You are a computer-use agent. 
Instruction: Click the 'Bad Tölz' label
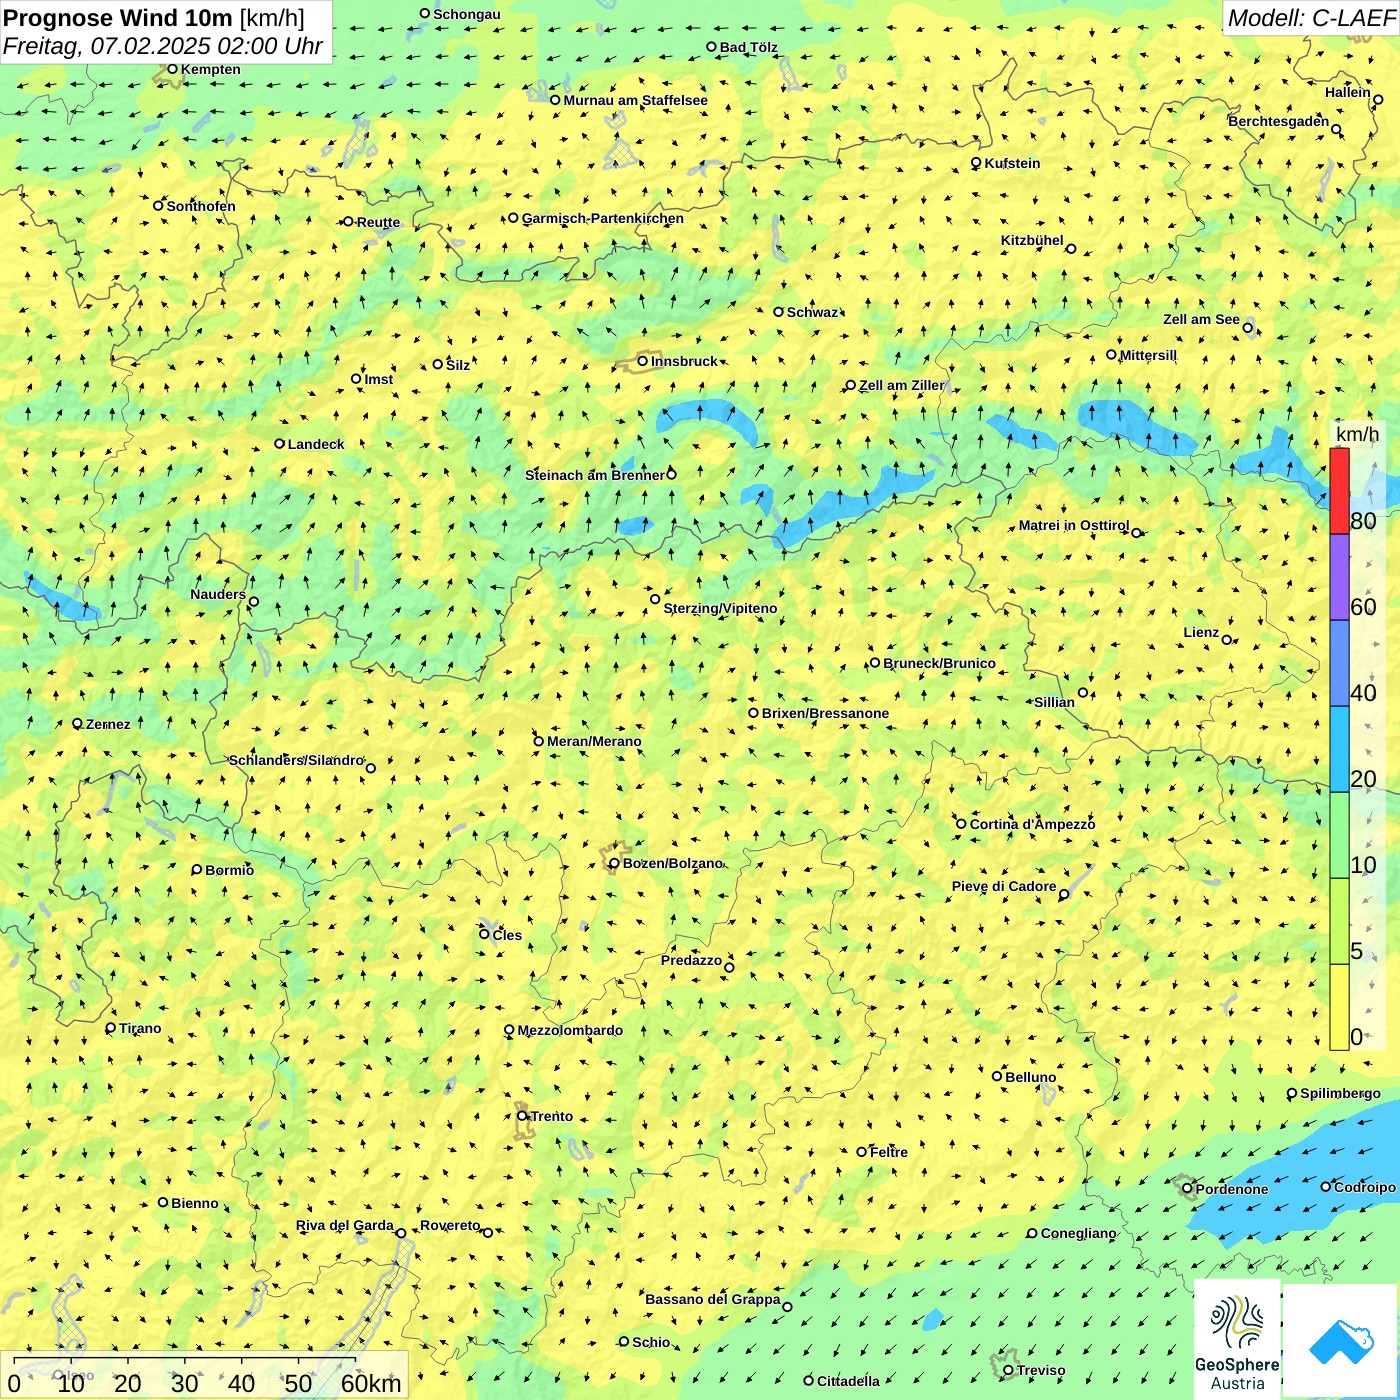[749, 47]
